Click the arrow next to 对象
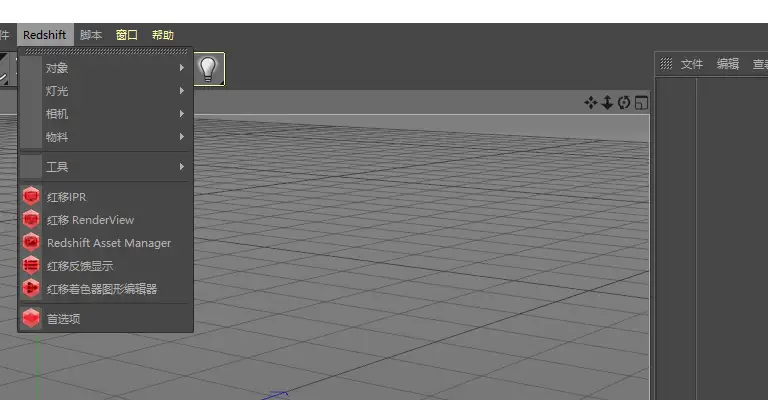Viewport: 768px width, 400px height. click(x=182, y=68)
